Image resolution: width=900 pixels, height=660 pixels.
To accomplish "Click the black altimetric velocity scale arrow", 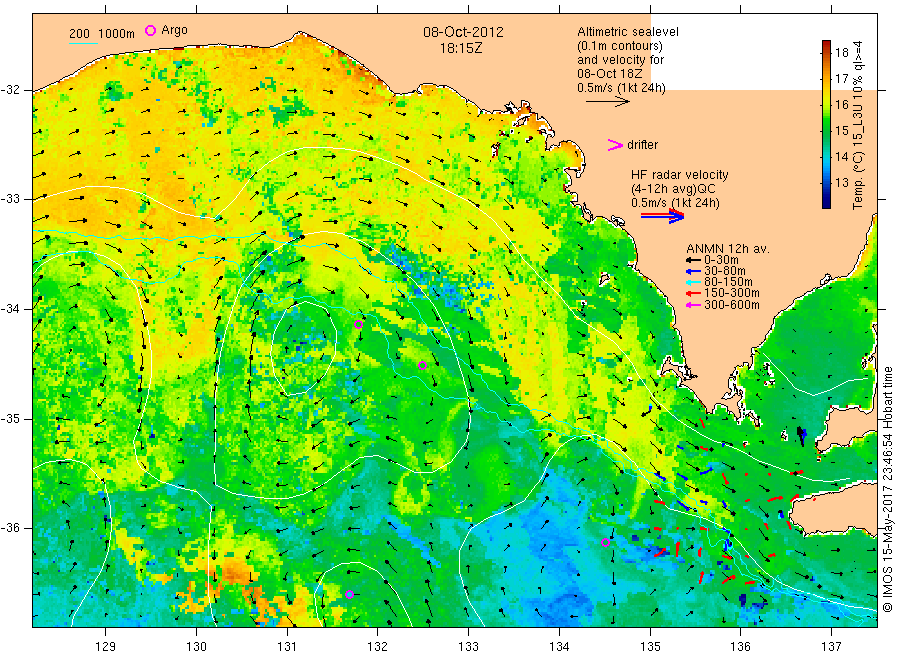I will 608,102.
